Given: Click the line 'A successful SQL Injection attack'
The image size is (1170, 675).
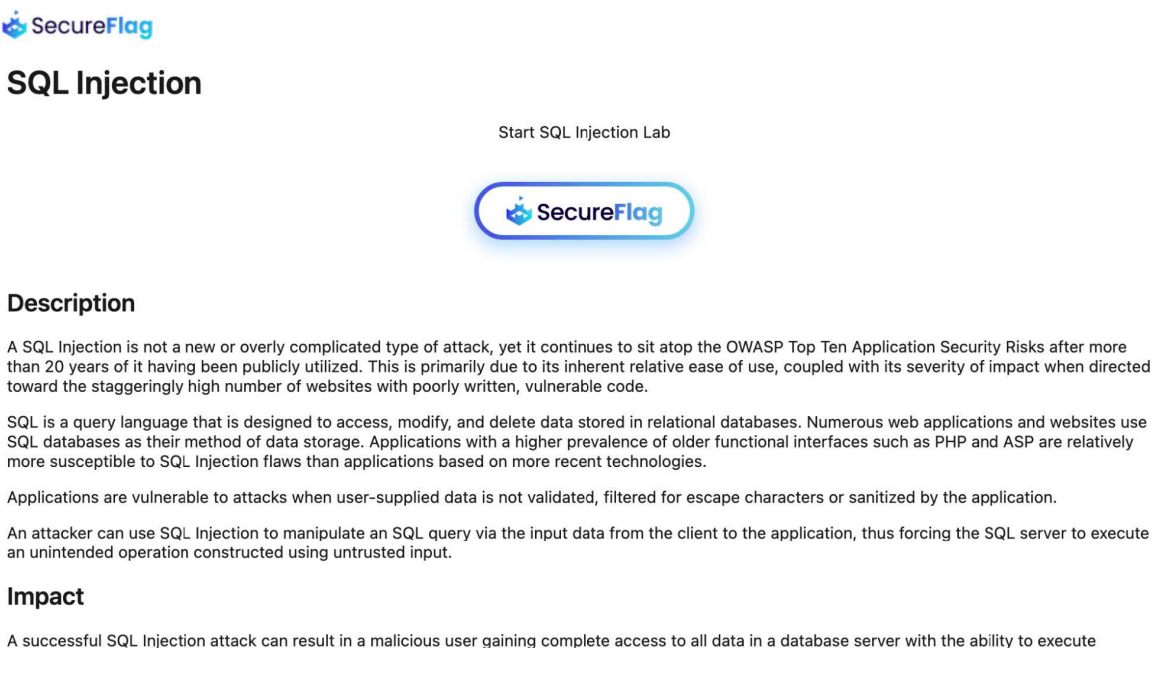Looking at the screenshot, I should (x=551, y=641).
